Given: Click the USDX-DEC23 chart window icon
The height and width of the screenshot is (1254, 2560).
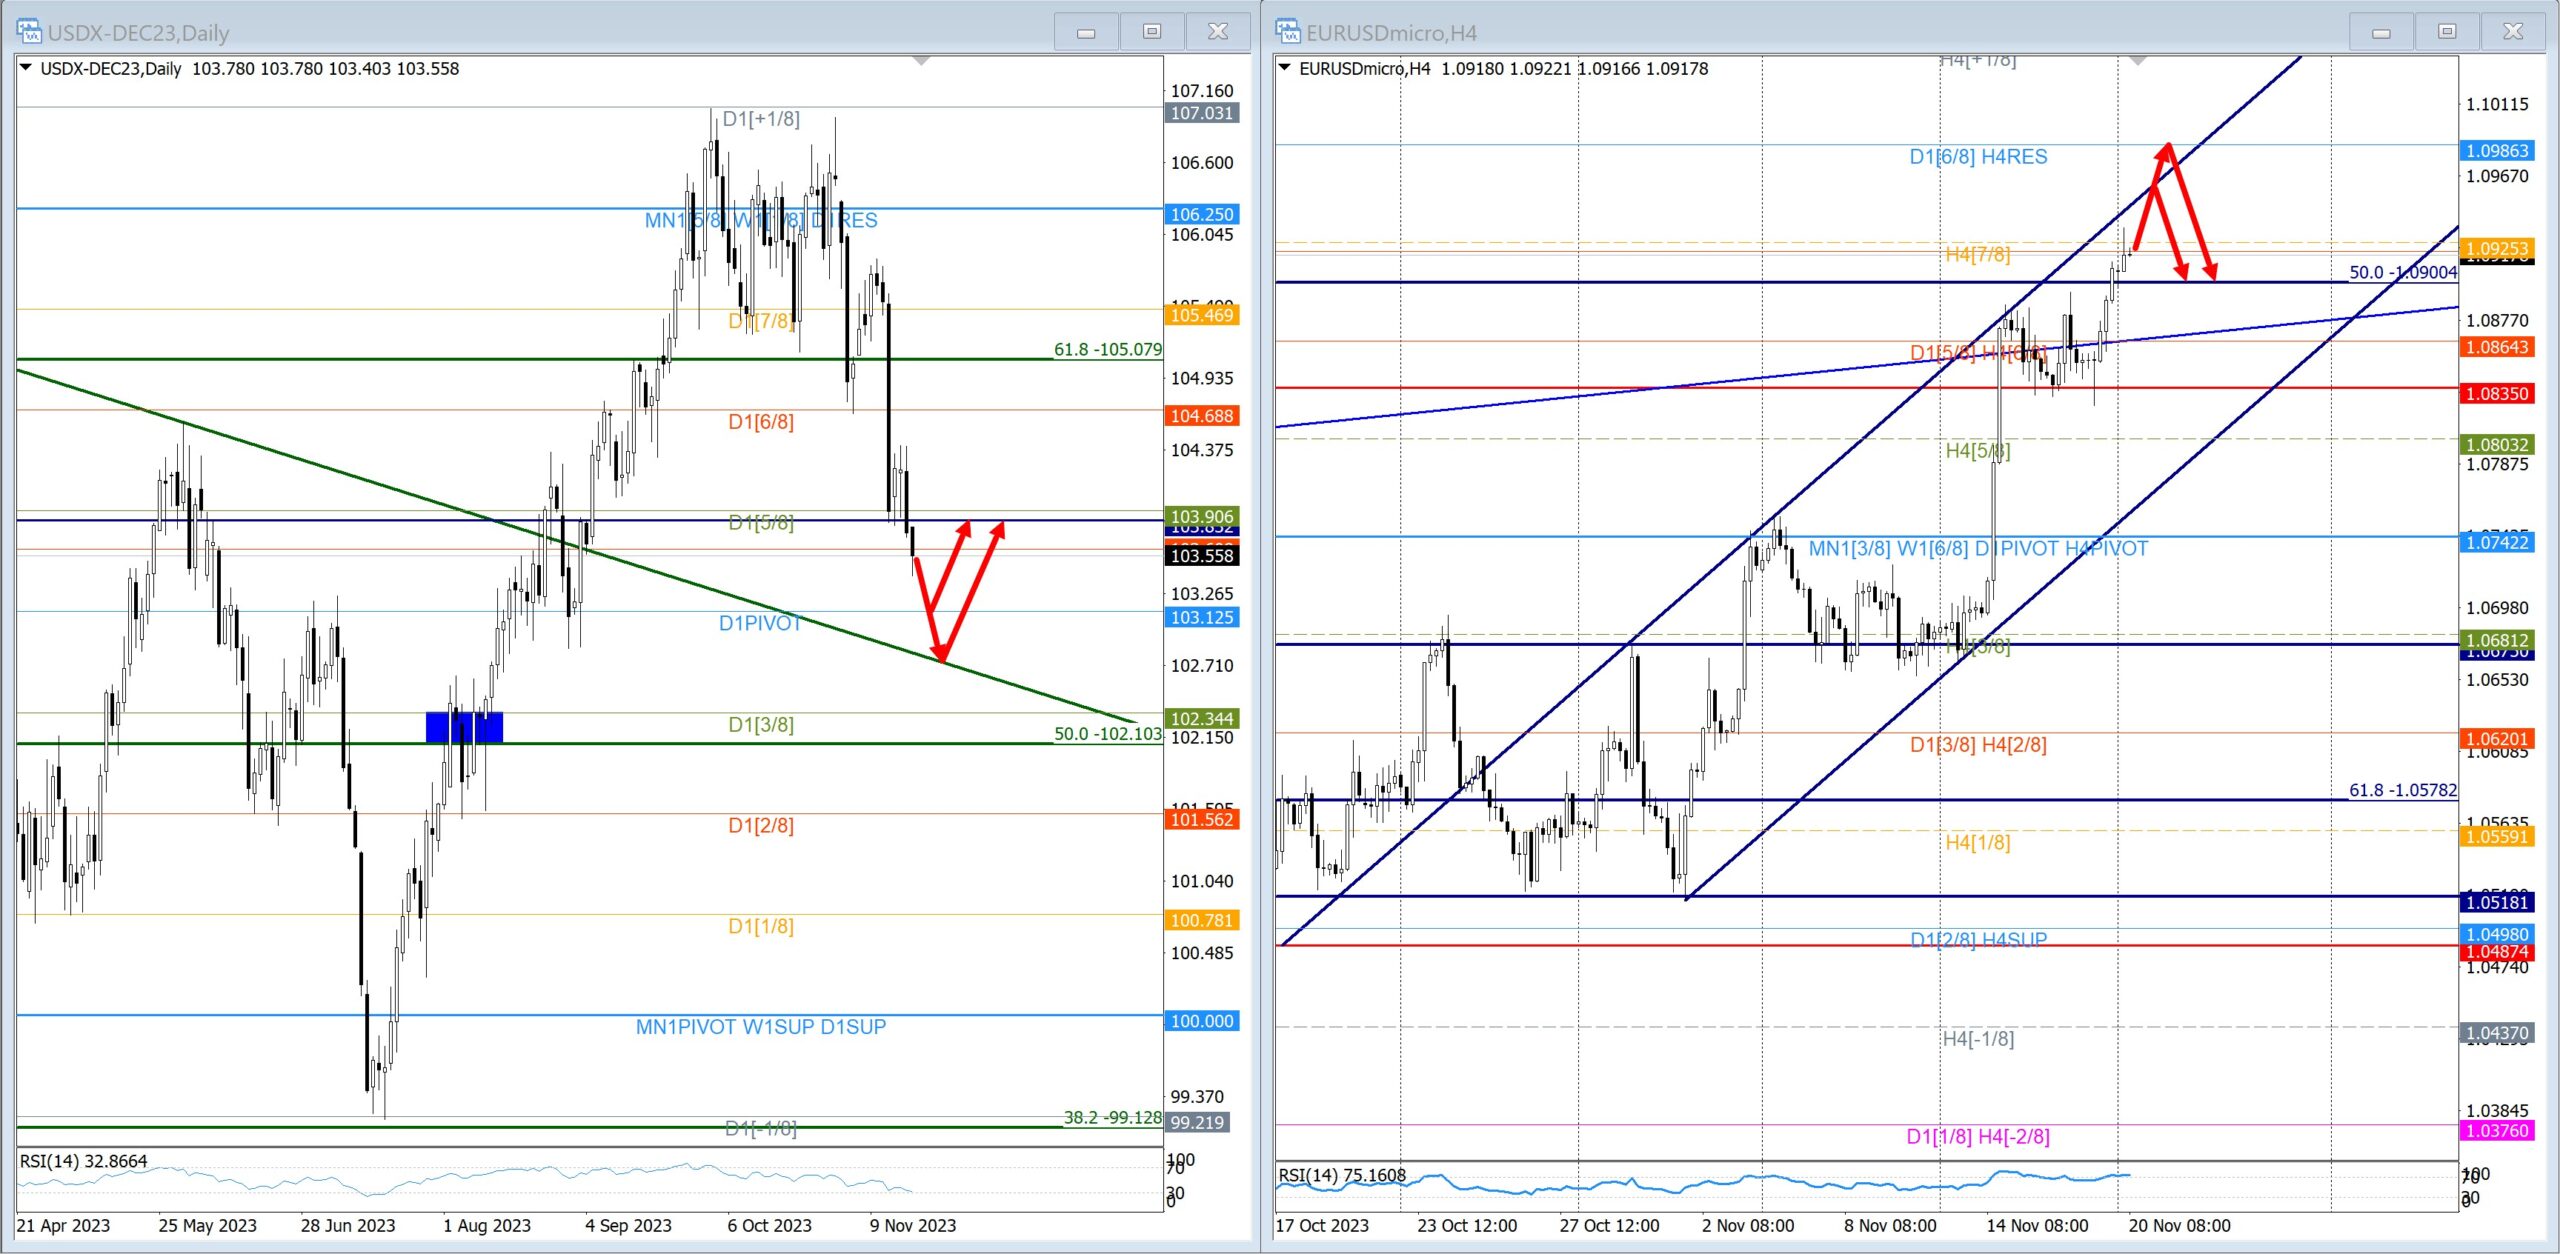Looking at the screenshot, I should (x=28, y=32).
